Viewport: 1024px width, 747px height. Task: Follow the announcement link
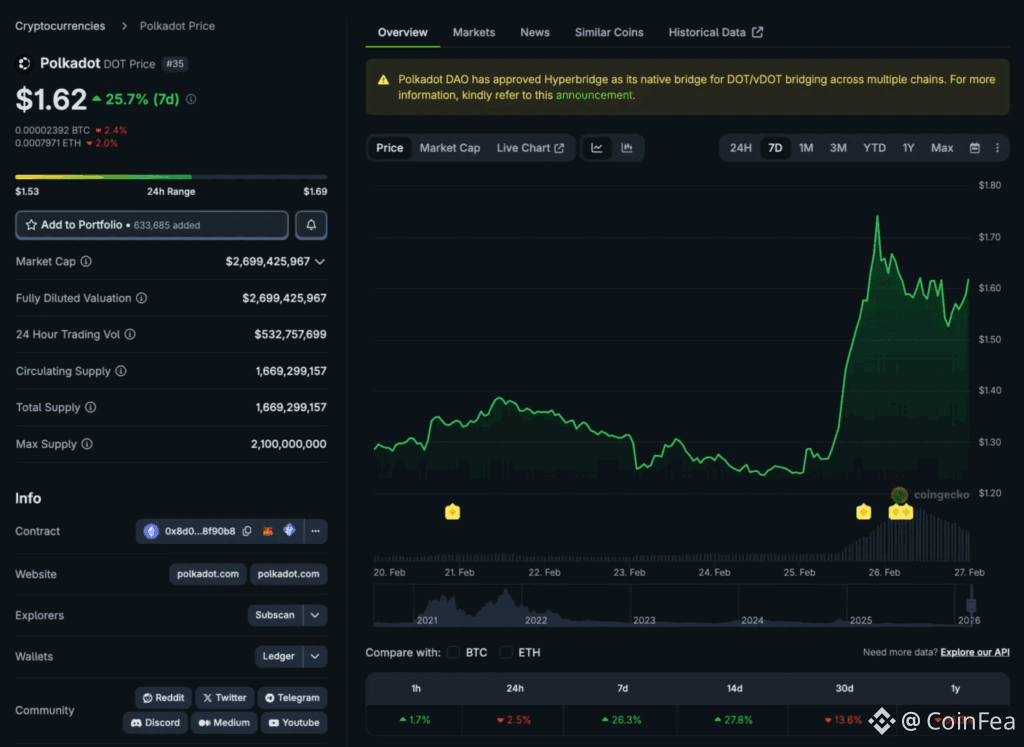click(594, 95)
